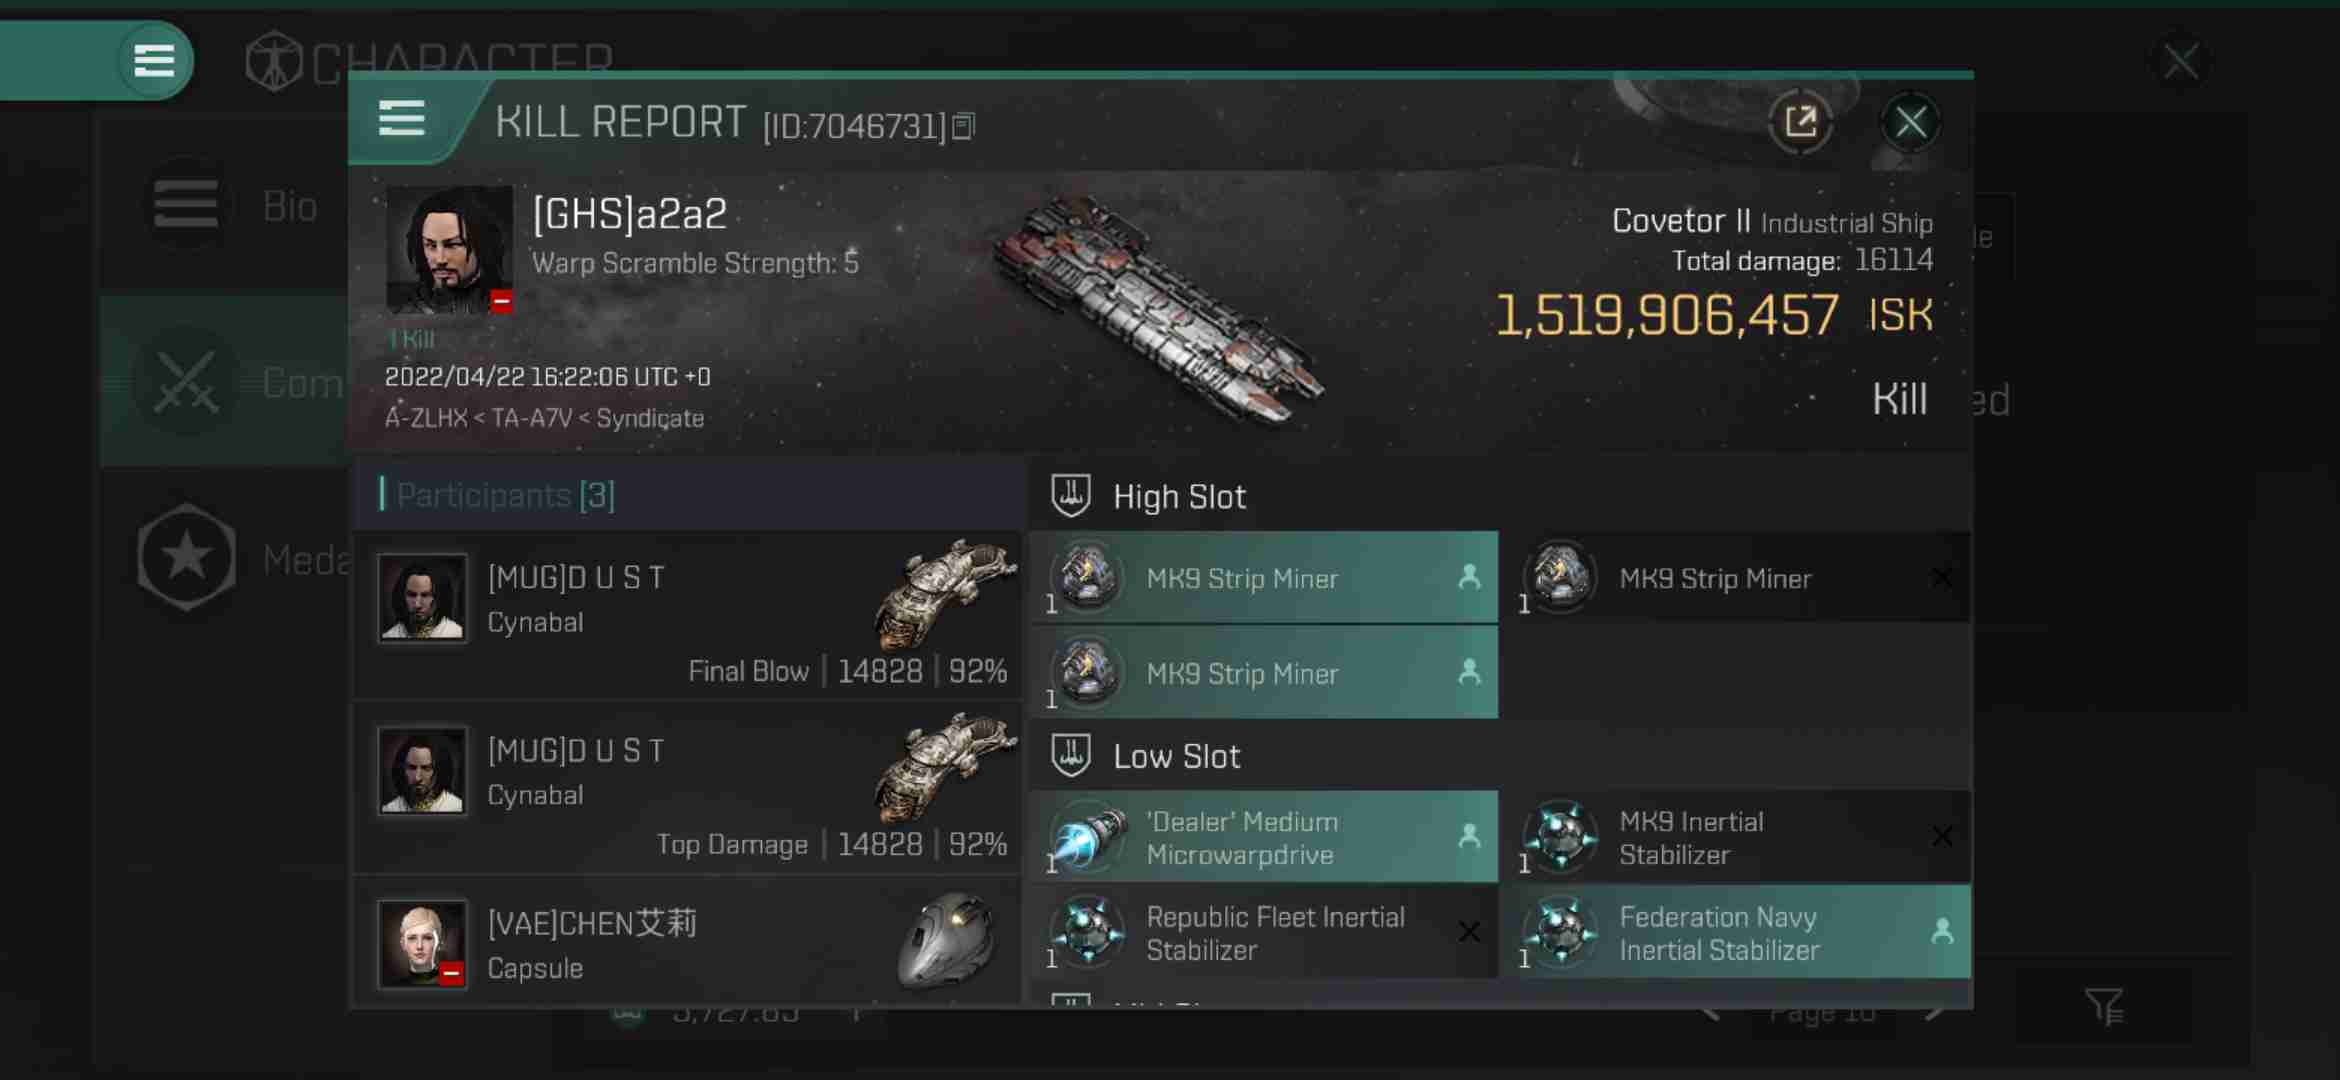Click the MUG]D U S T pilot portrait

point(422,595)
